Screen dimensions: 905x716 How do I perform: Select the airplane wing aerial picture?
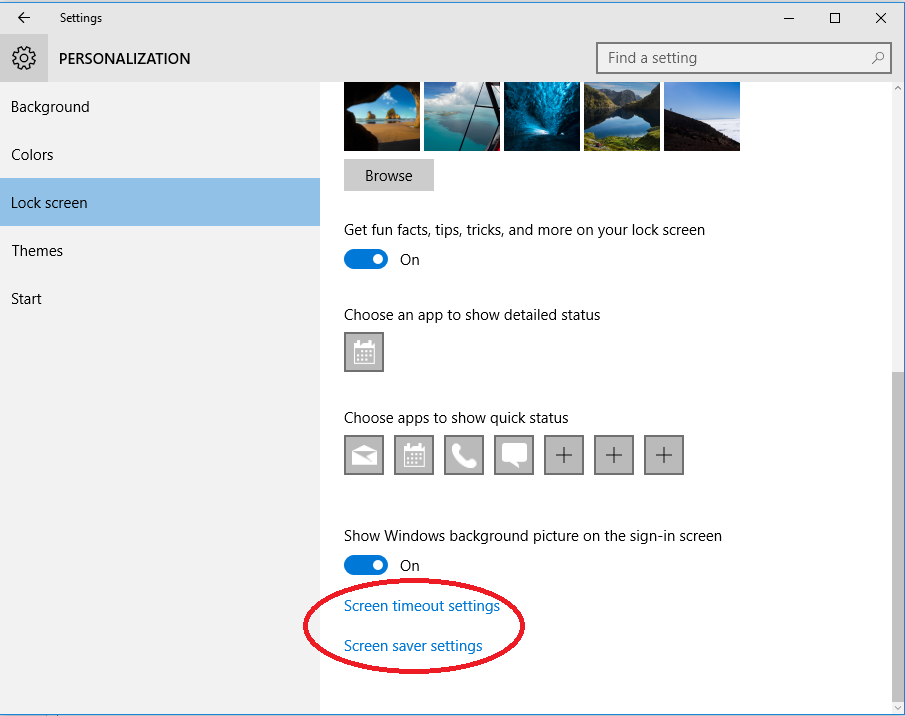click(462, 117)
